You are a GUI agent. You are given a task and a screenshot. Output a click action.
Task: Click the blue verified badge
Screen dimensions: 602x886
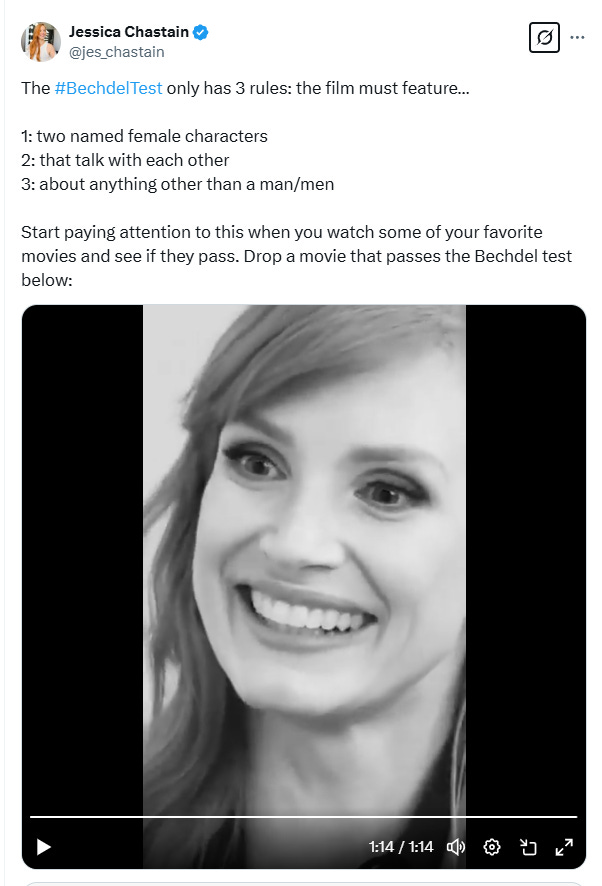[x=200, y=32]
